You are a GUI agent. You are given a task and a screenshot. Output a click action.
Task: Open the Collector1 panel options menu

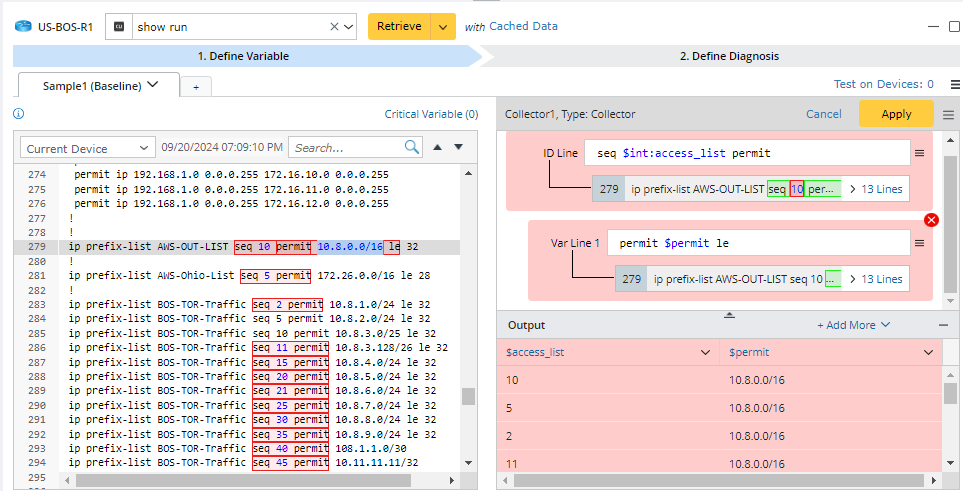949,114
